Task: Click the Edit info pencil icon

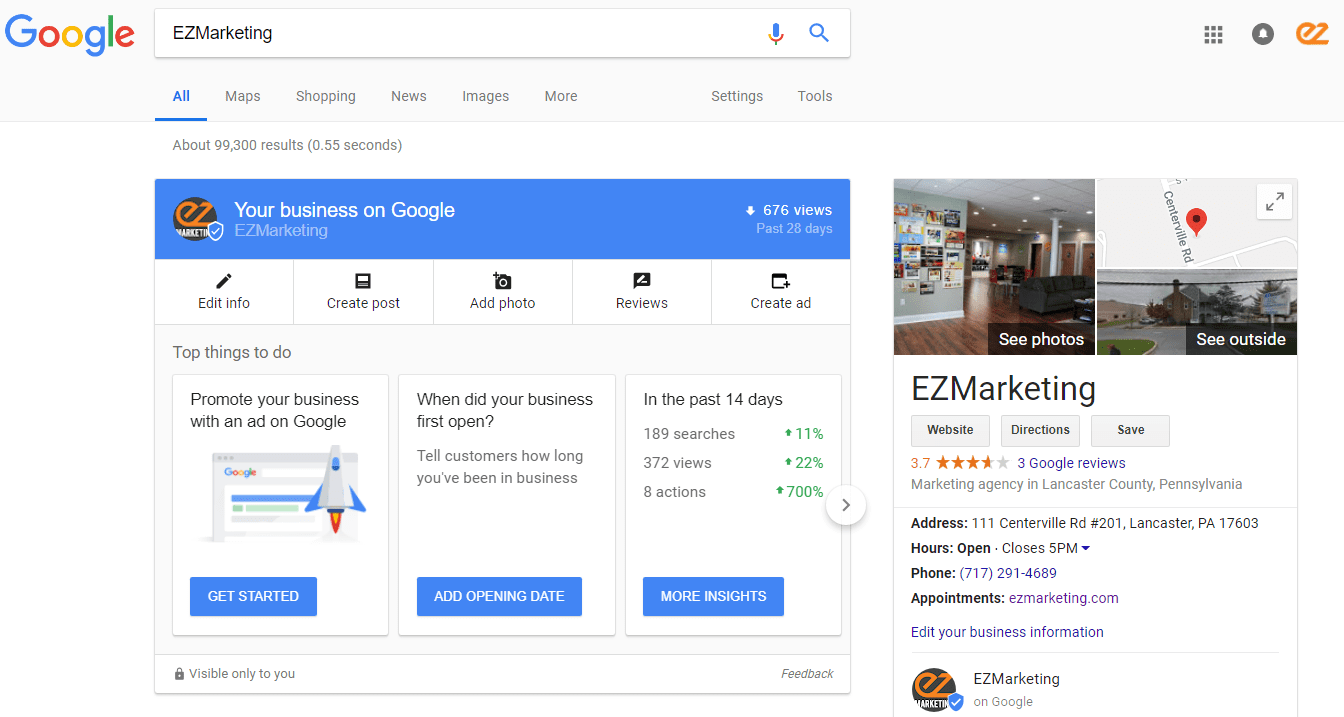Action: (224, 281)
